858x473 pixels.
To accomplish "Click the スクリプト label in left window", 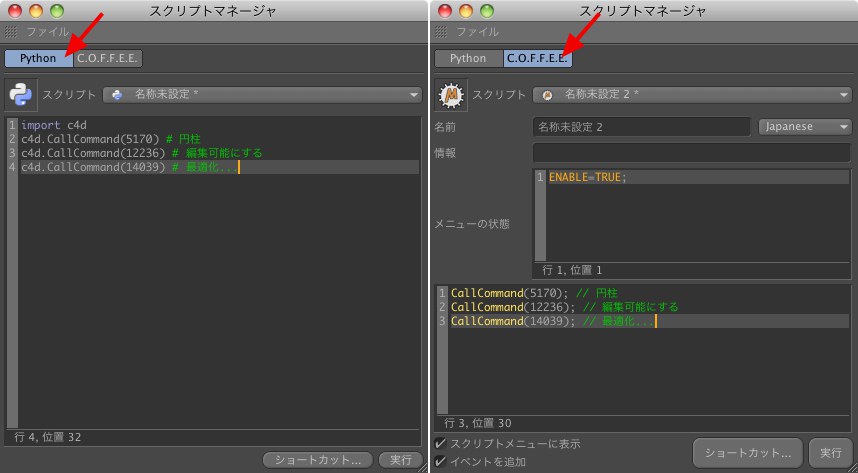I will [69, 95].
